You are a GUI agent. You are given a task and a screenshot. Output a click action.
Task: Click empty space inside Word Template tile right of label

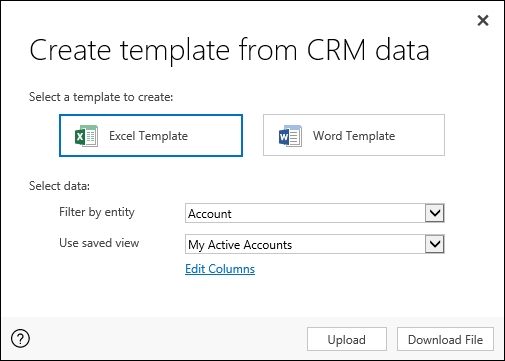(x=419, y=135)
